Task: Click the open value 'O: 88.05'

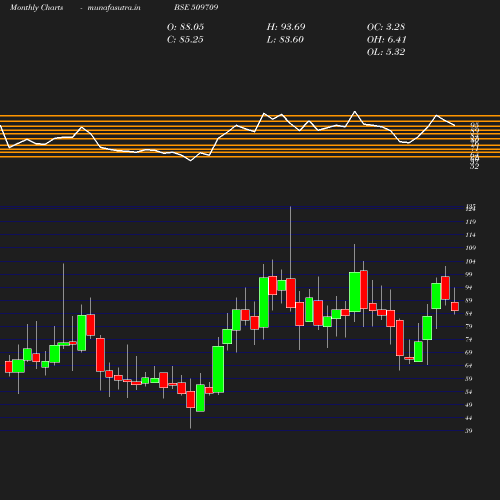Action: click(x=185, y=27)
